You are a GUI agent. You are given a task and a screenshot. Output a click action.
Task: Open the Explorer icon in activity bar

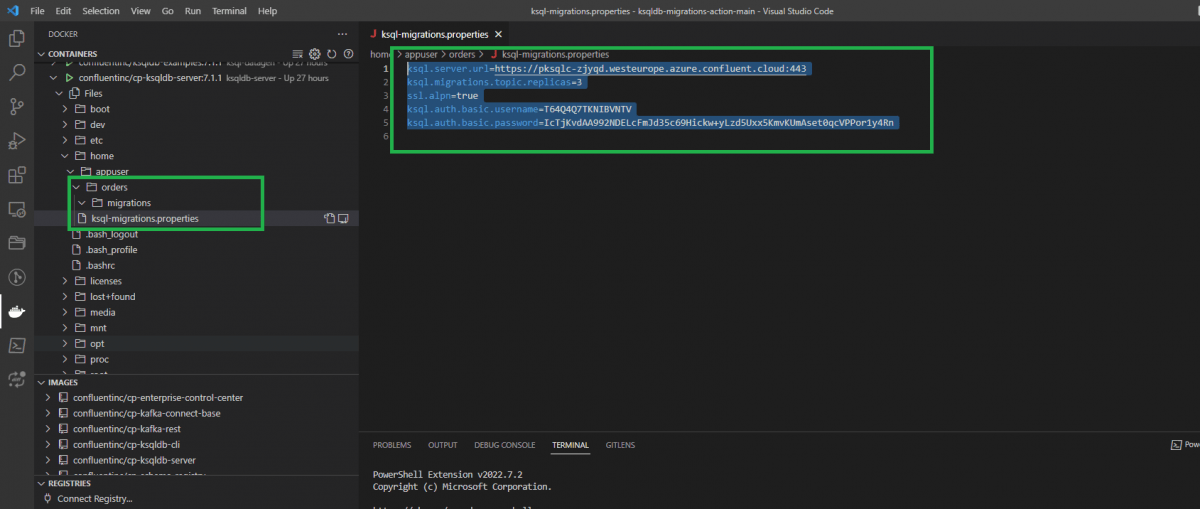click(x=17, y=39)
